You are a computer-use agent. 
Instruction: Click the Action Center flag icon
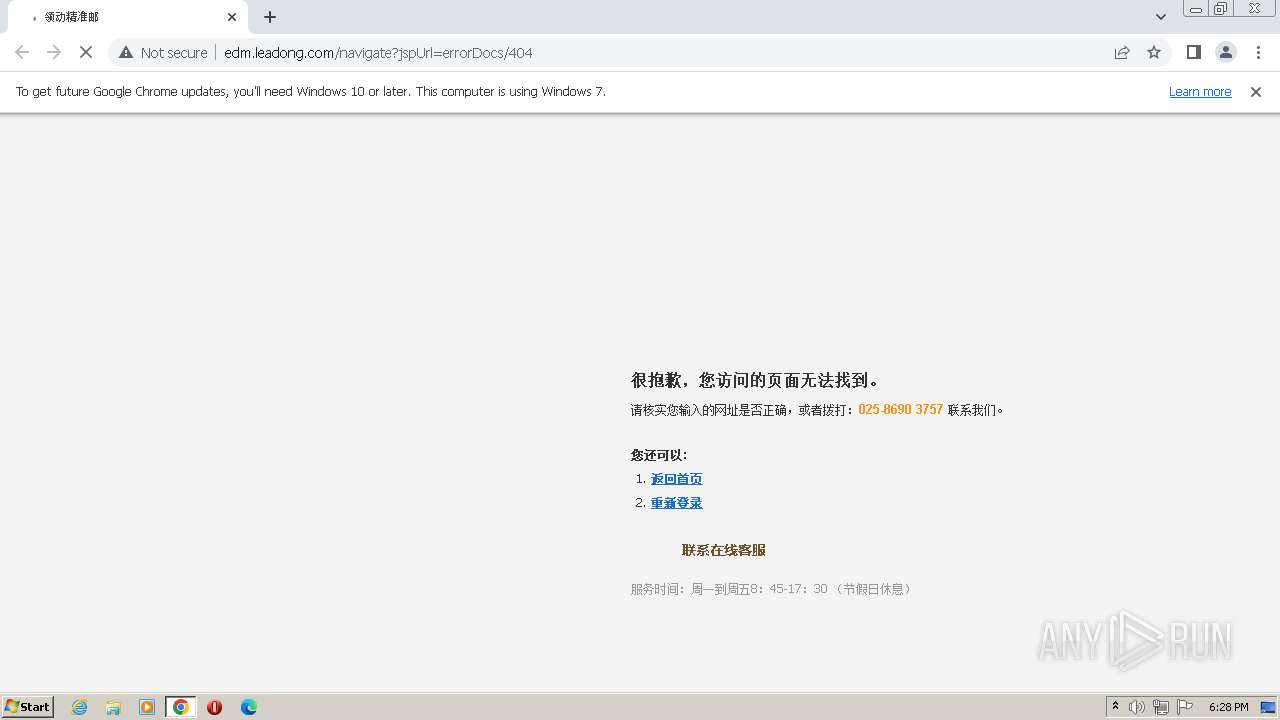coord(1185,707)
